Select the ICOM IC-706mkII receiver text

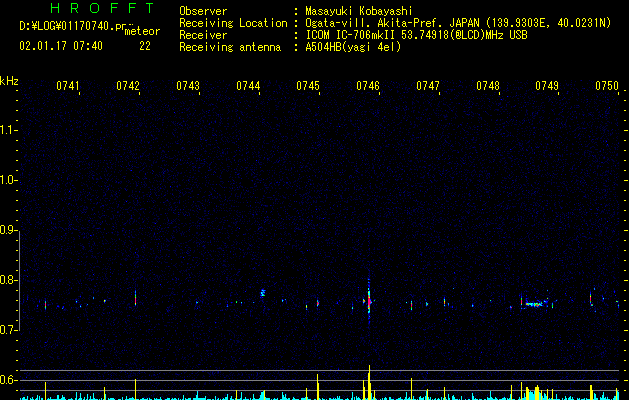click(416, 35)
